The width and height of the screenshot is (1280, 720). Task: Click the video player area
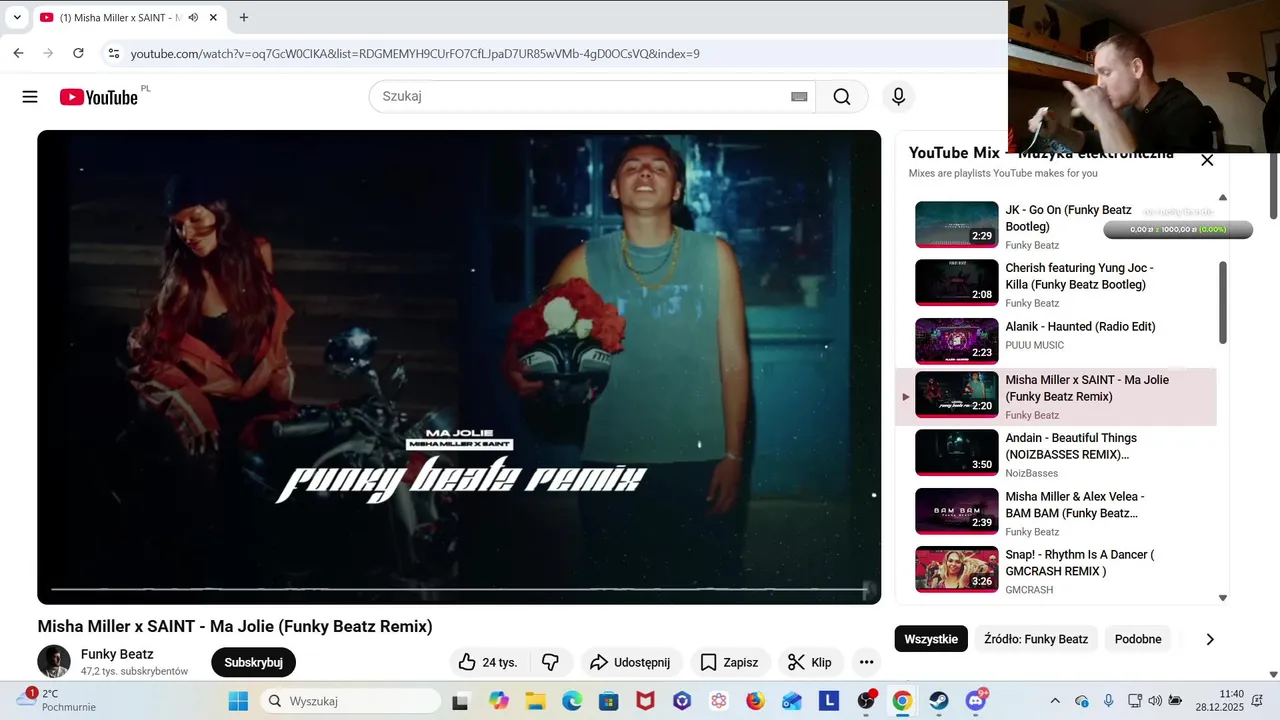459,367
